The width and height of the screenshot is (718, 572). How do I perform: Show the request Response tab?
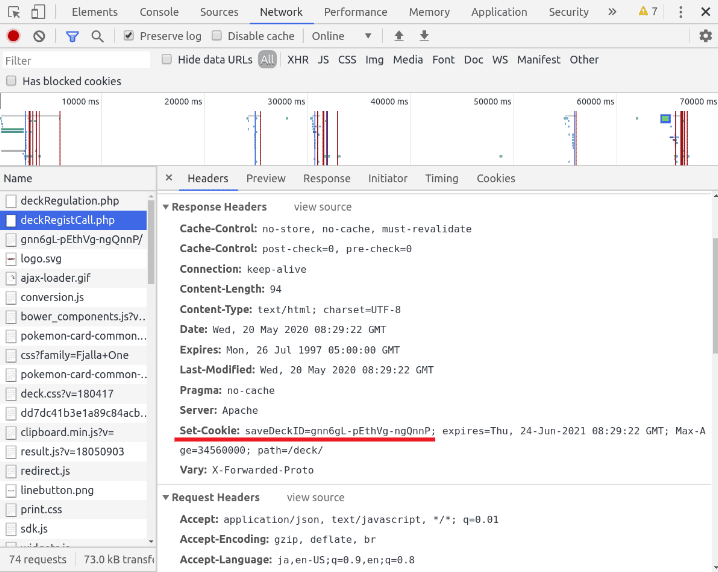click(x=326, y=178)
